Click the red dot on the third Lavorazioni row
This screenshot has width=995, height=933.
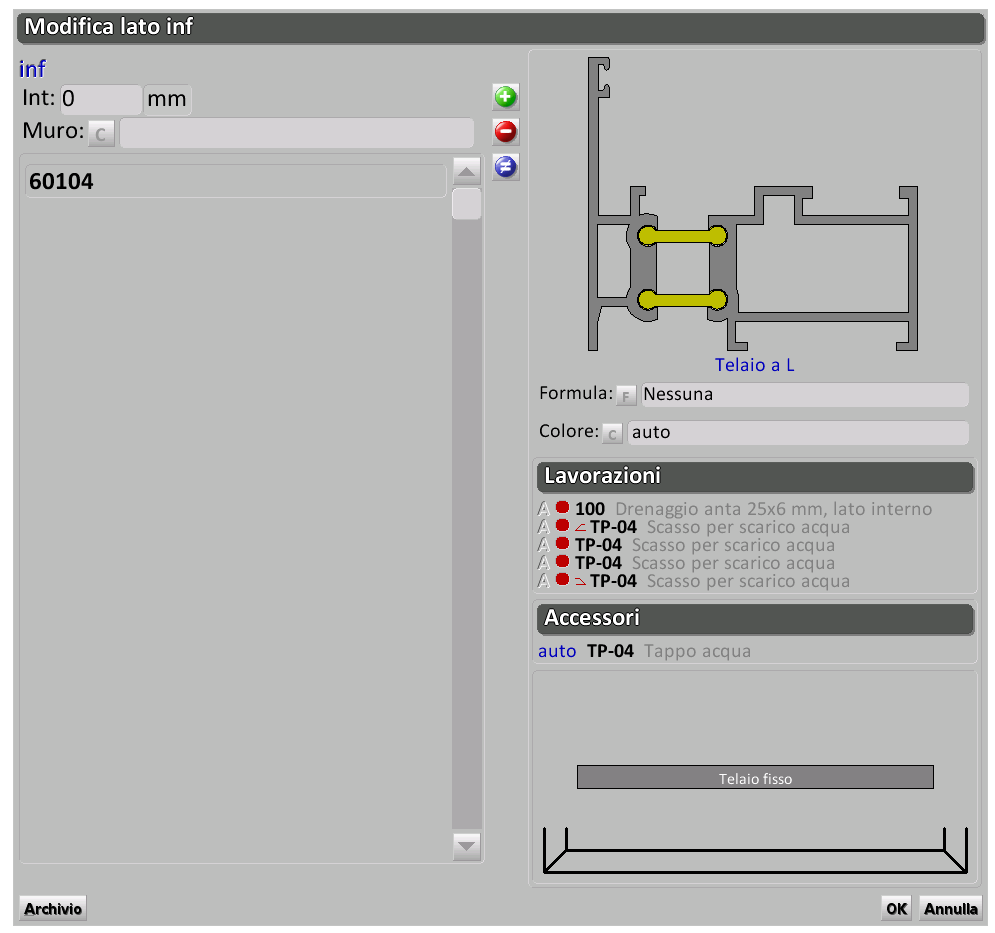point(562,543)
